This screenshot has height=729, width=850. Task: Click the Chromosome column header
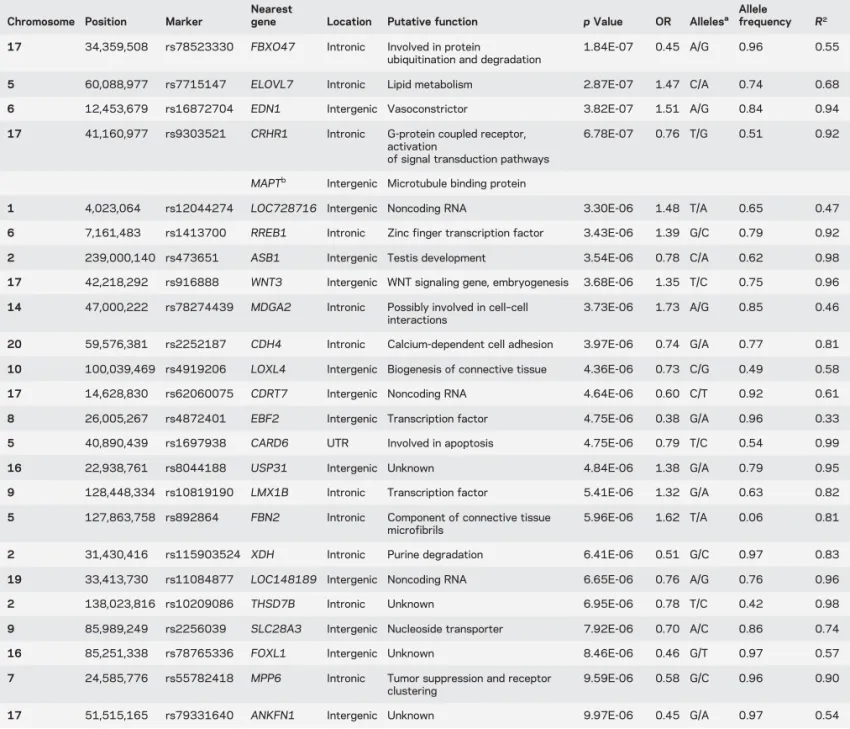[x=41, y=22]
